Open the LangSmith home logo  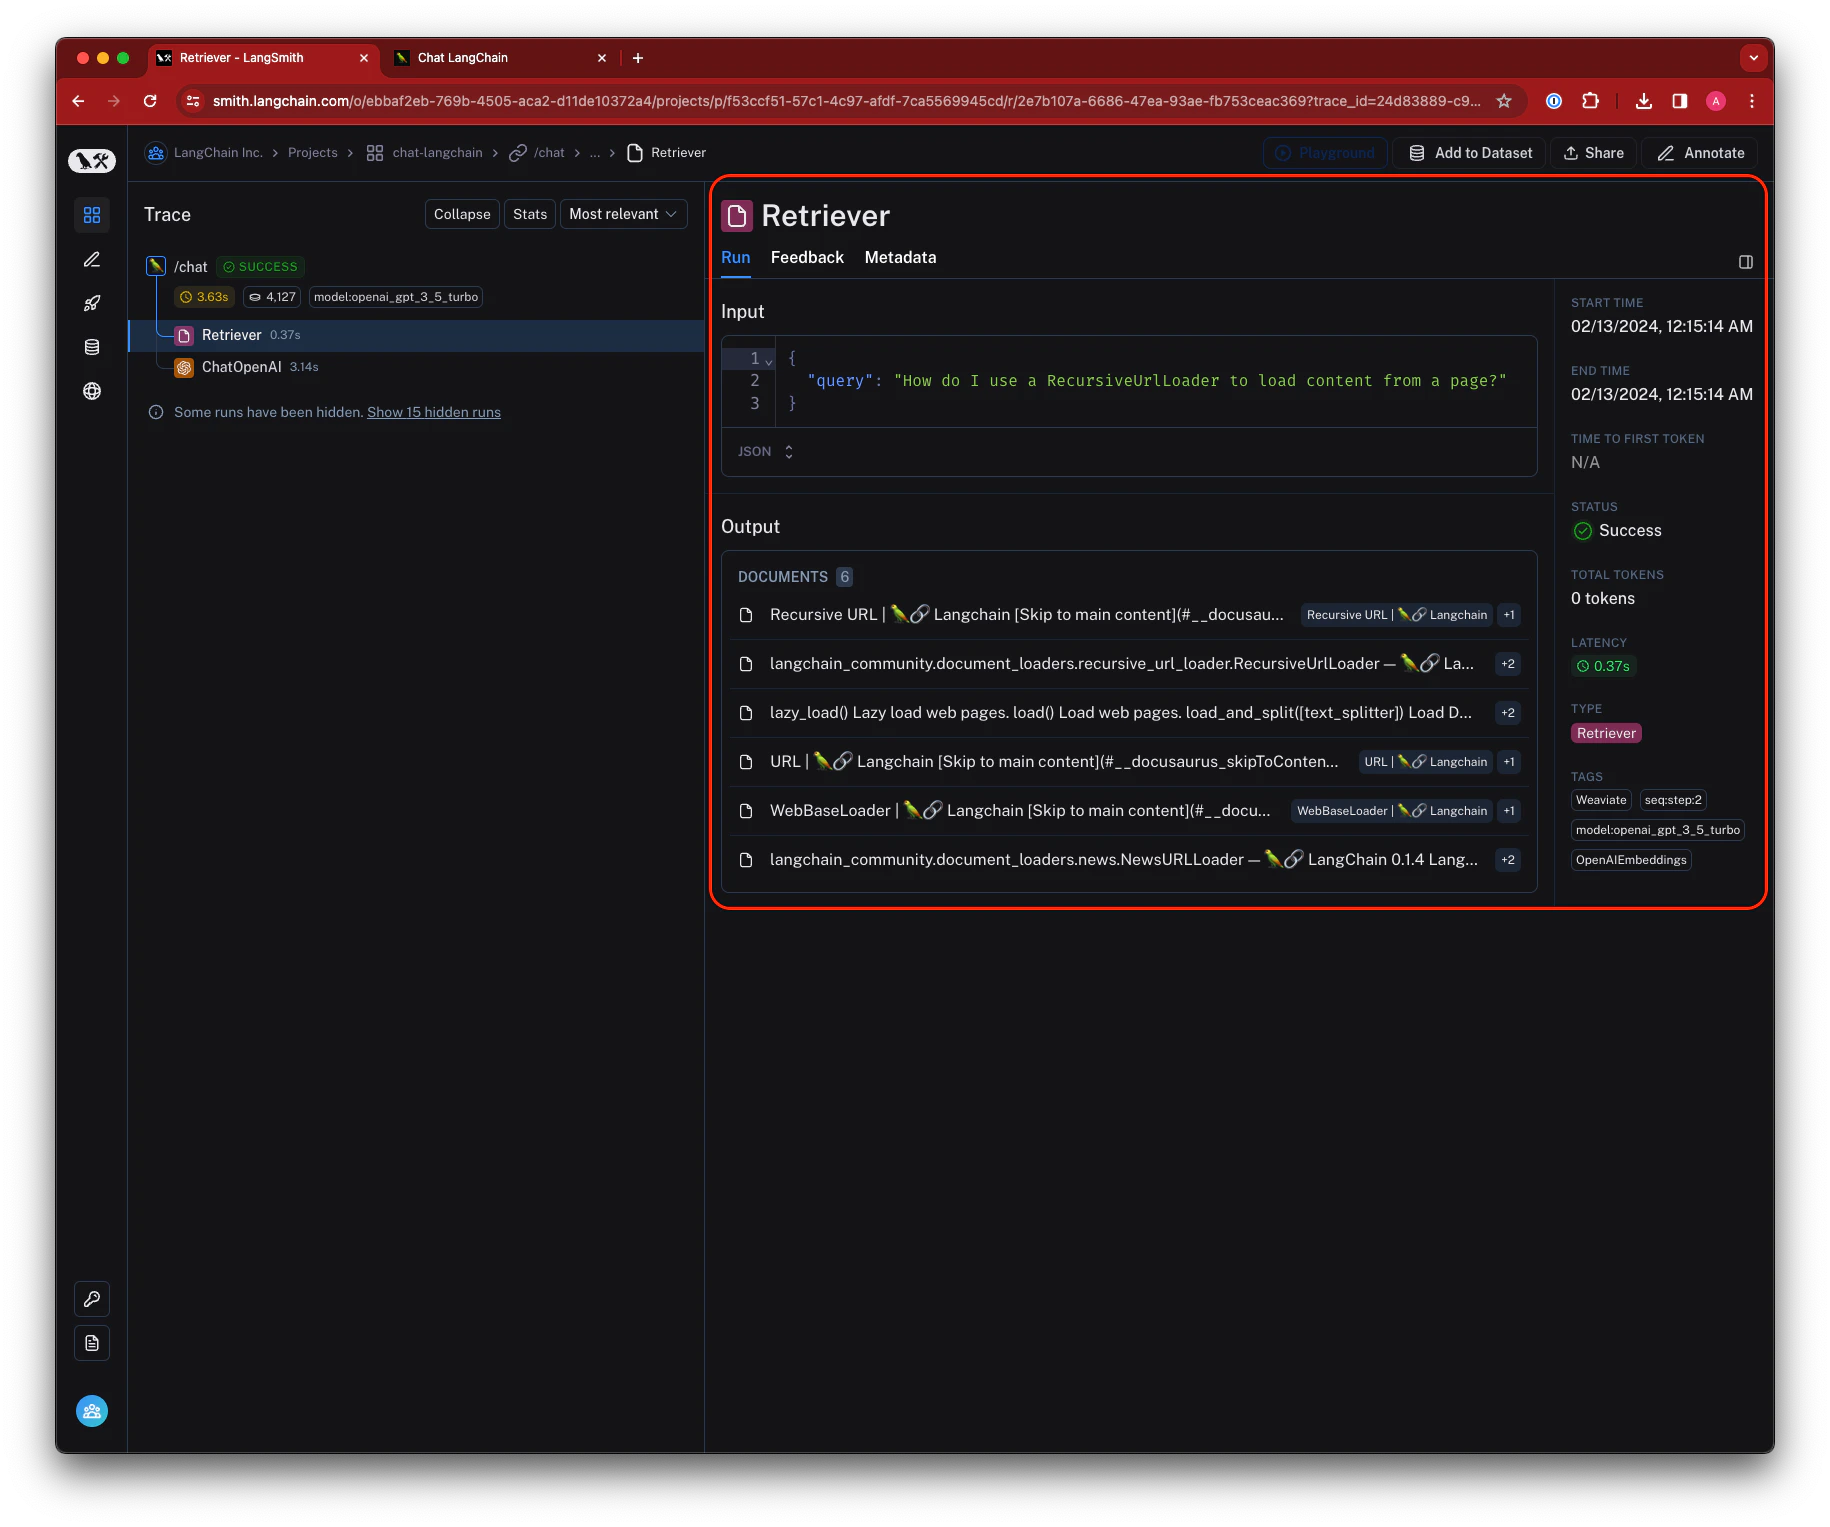(x=92, y=160)
